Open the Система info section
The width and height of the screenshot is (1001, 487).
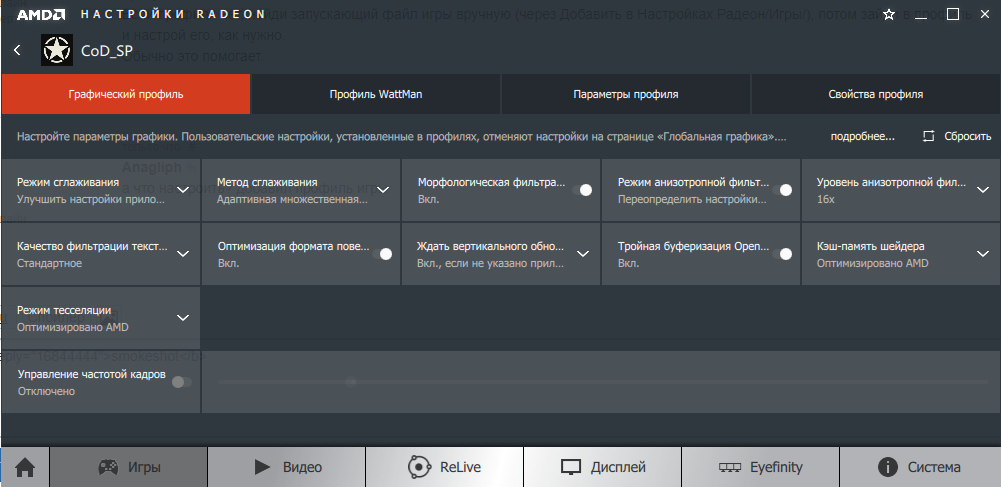coord(919,467)
